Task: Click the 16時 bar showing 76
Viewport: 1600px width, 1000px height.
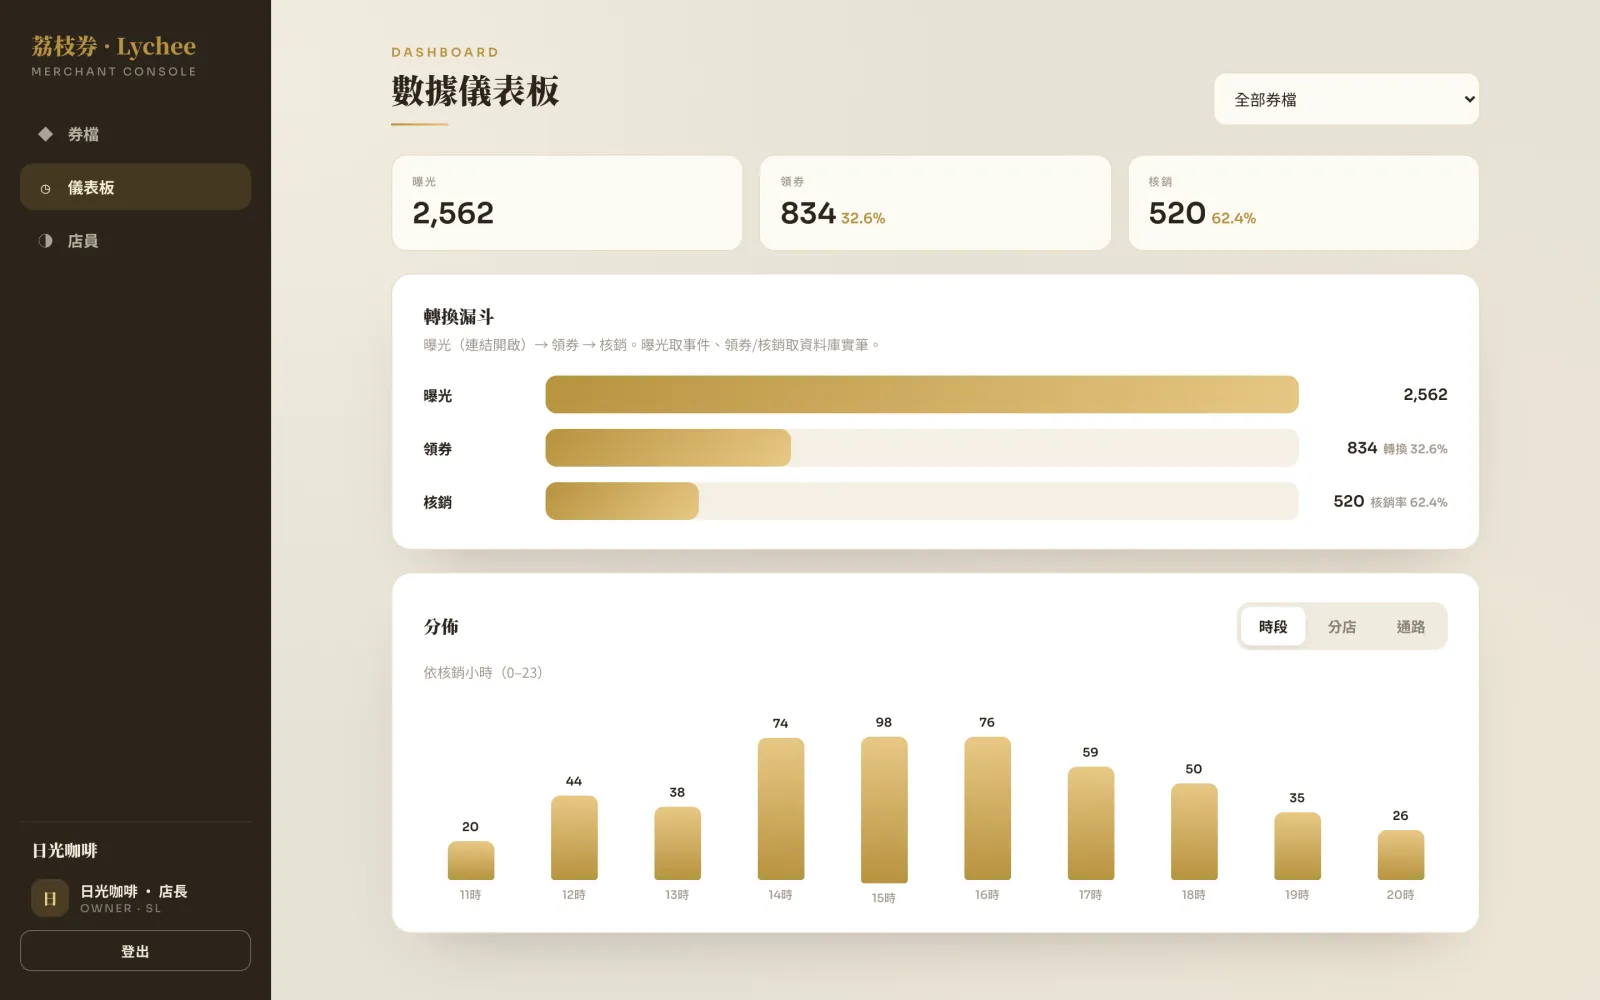Action: coord(987,809)
